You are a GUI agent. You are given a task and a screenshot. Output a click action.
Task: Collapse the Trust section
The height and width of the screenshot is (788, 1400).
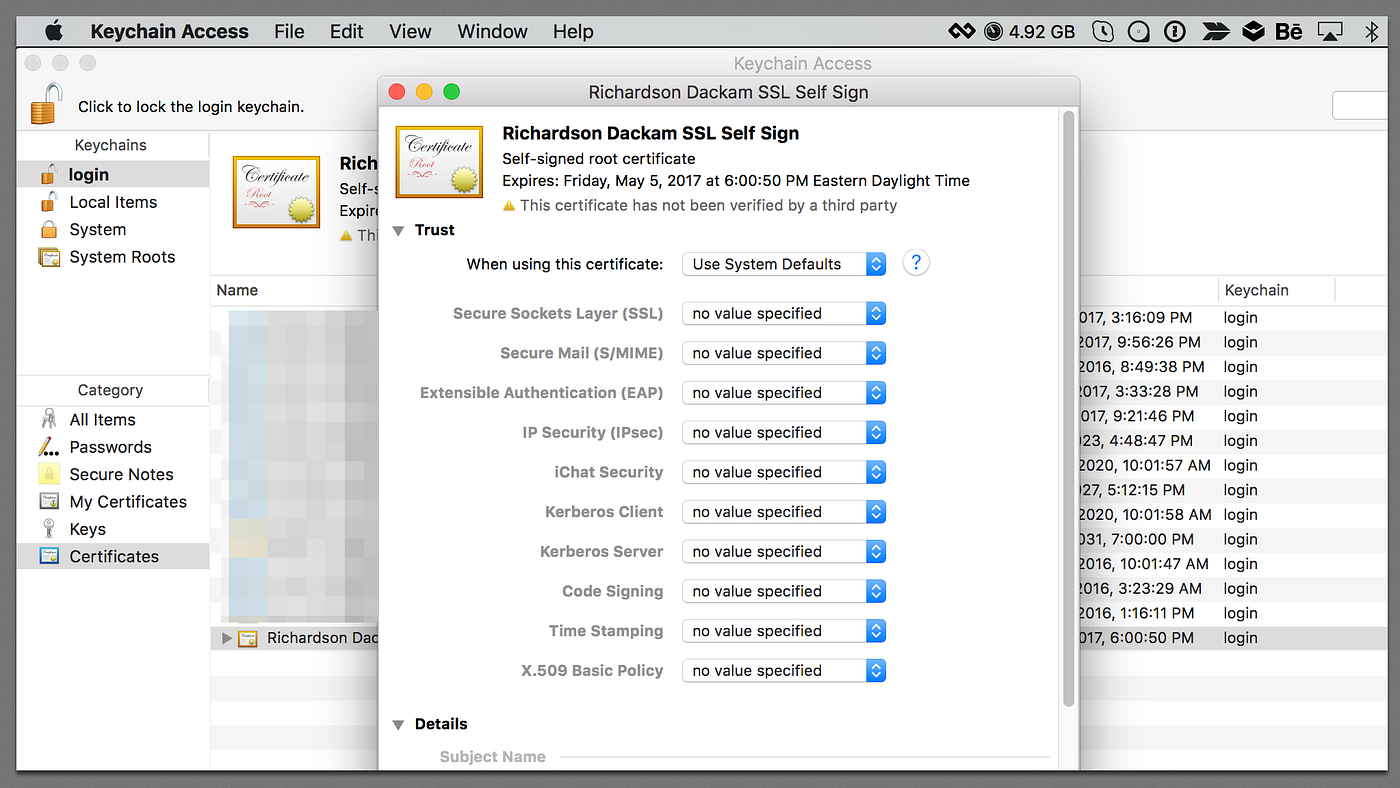coord(398,230)
